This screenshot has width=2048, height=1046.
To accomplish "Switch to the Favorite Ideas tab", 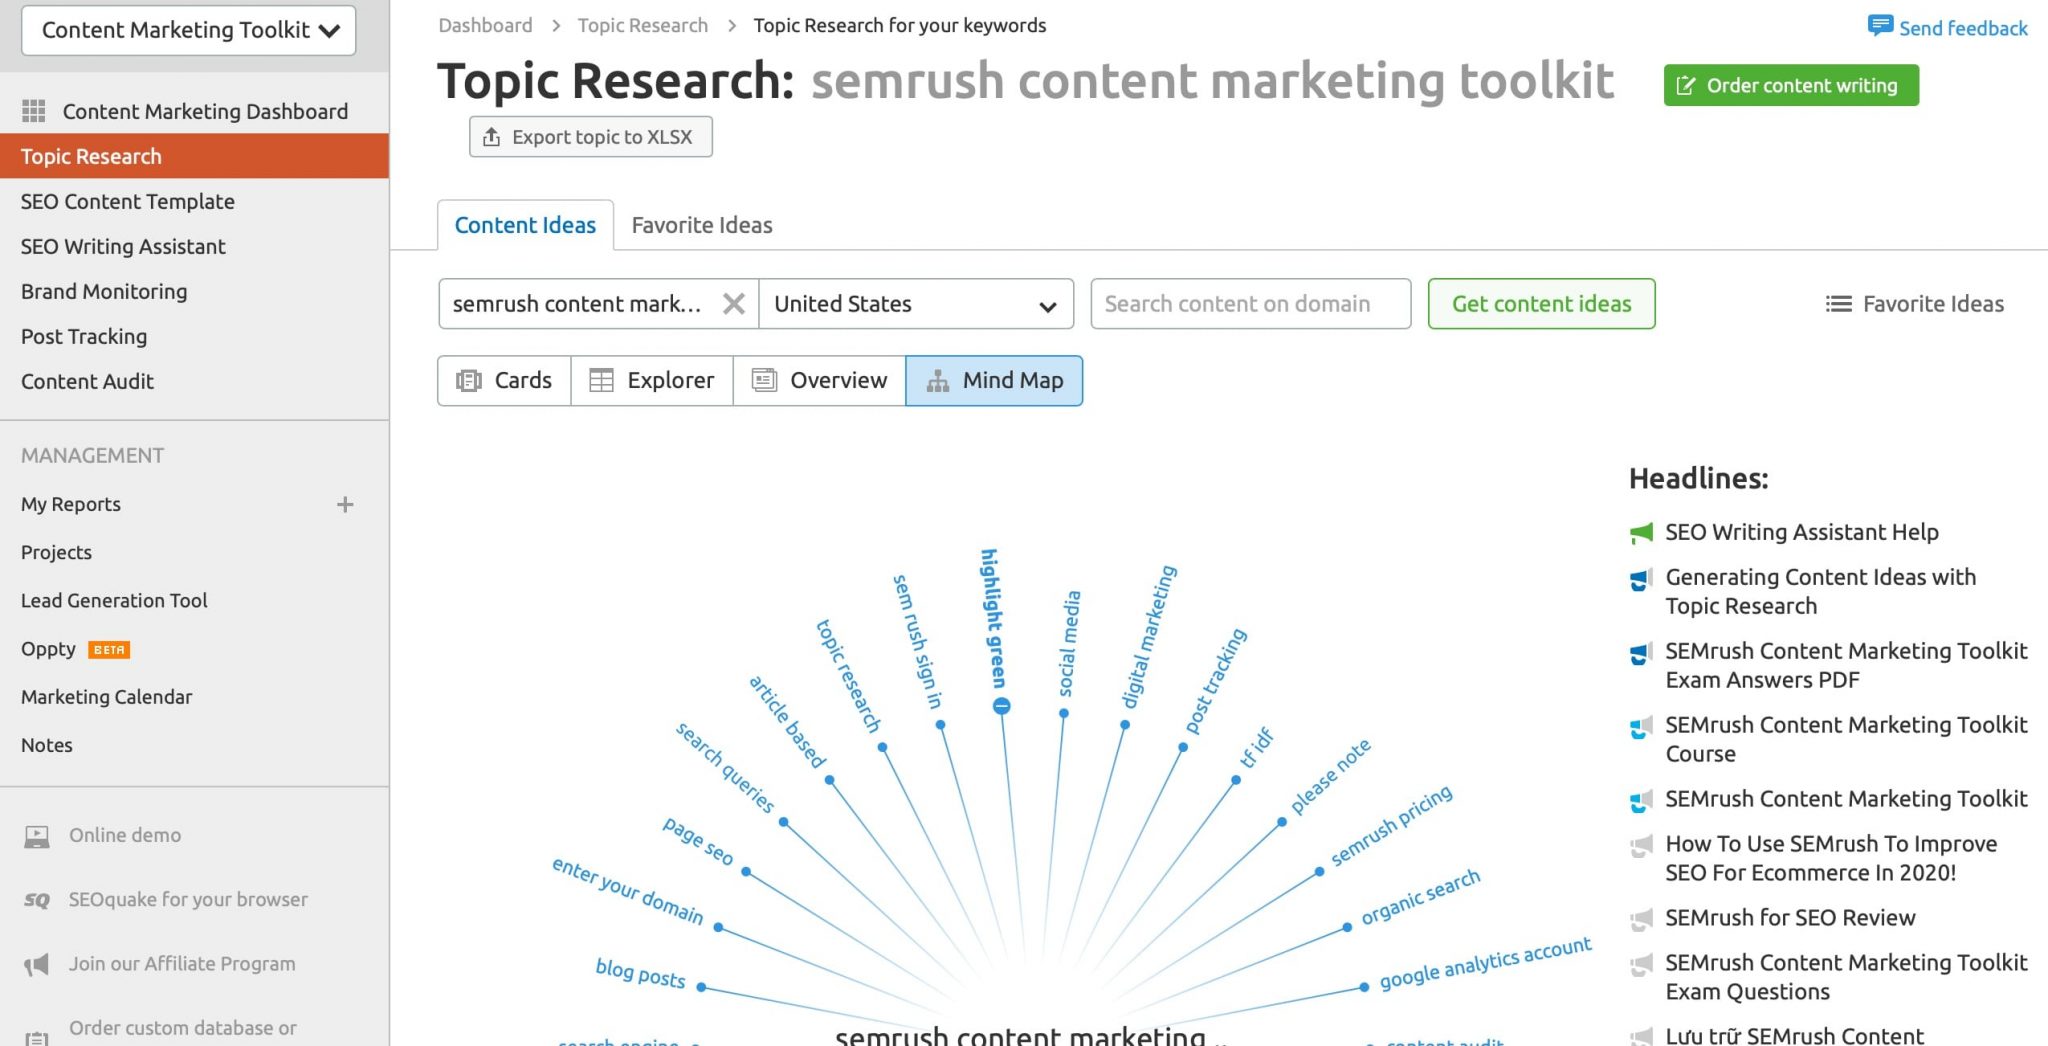I will click(x=701, y=224).
